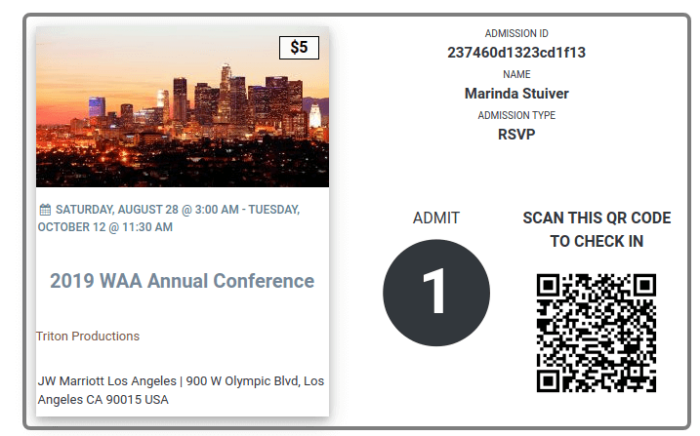Click the JW Marriott Los Angeles venue address
Screen dimensions: 700x436
pos(181,390)
